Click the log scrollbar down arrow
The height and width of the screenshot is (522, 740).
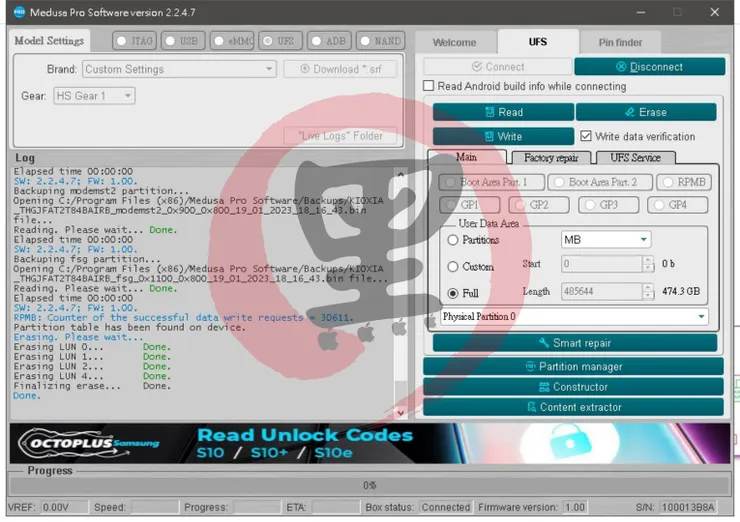(400, 413)
